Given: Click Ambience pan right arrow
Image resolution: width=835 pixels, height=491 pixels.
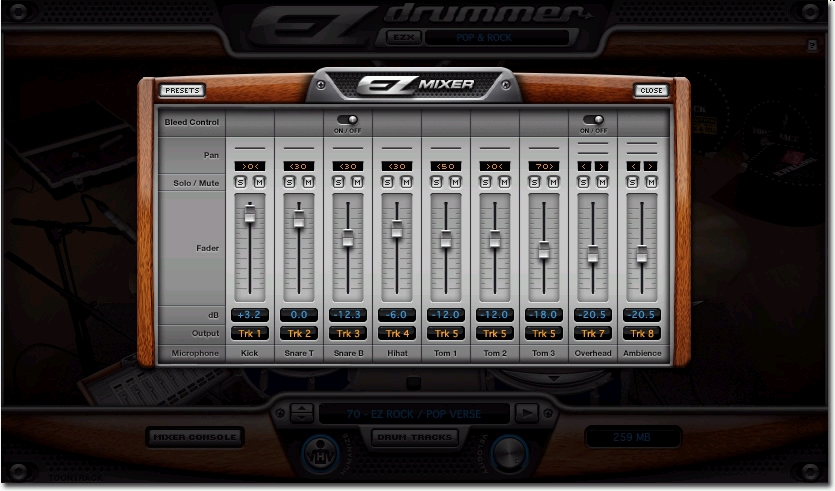Looking at the screenshot, I should click(650, 167).
